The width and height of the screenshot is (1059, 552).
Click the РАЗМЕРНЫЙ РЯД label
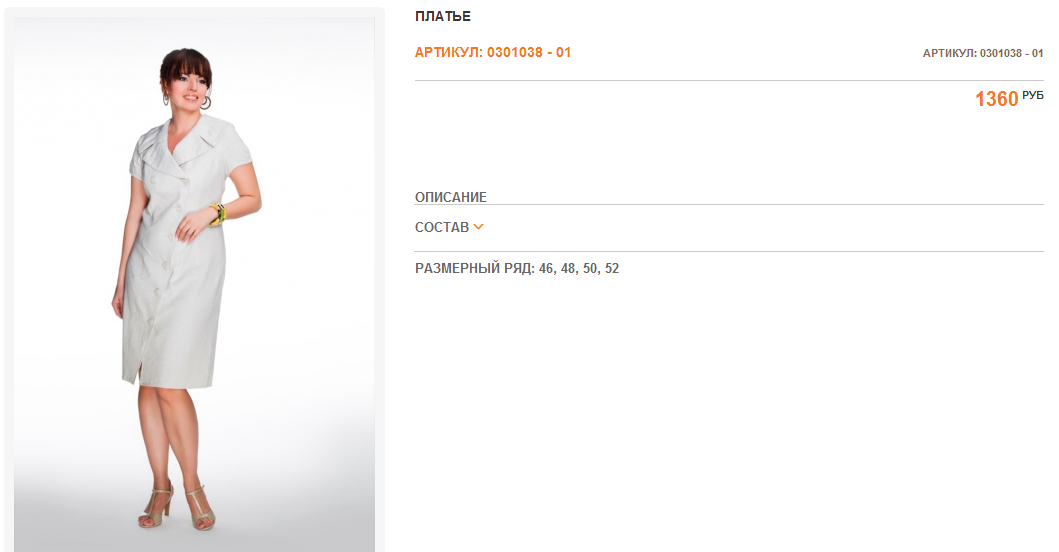tap(475, 268)
